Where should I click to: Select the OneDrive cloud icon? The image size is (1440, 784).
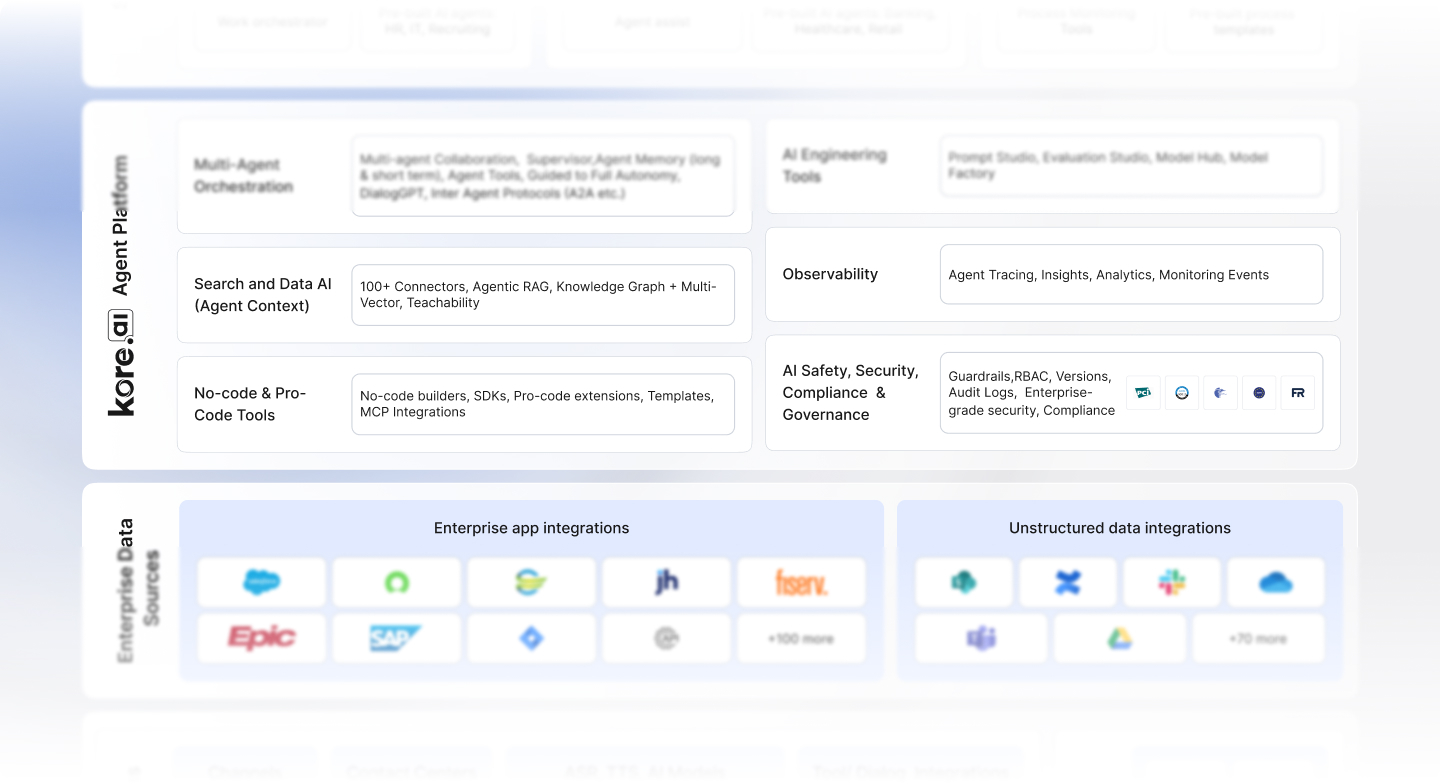(1275, 582)
